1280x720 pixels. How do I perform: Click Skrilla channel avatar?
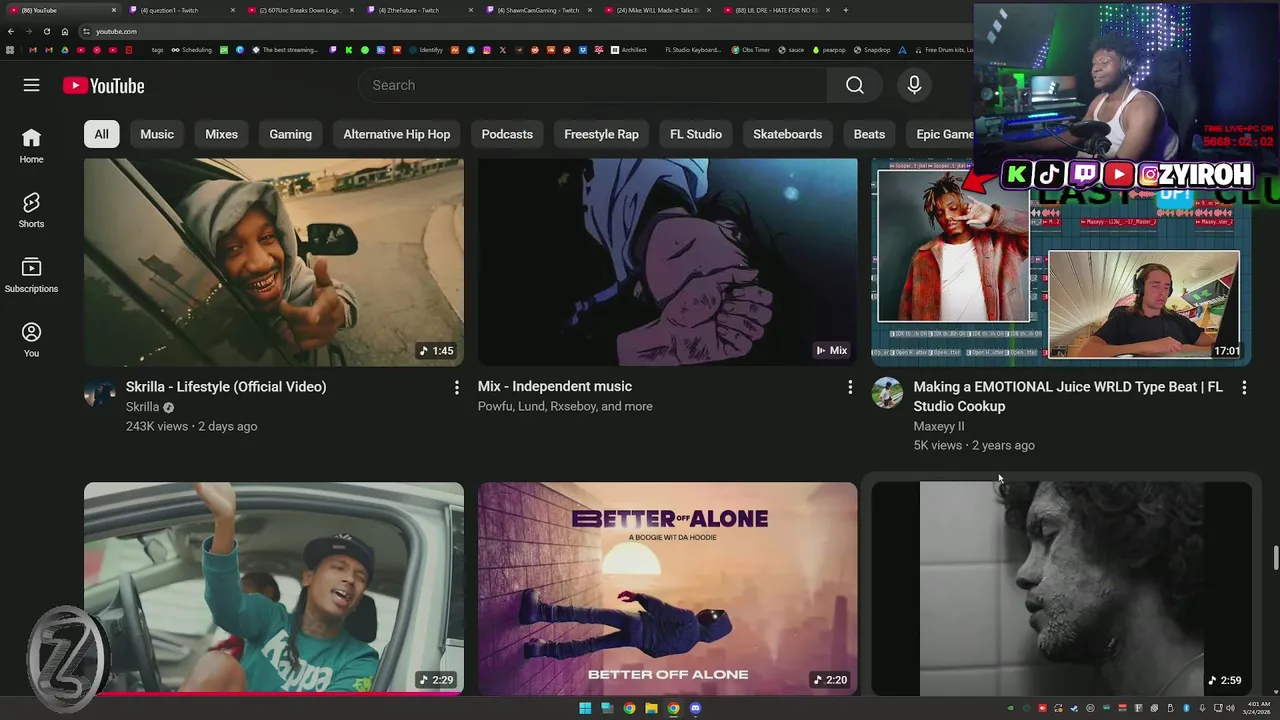[x=100, y=393]
